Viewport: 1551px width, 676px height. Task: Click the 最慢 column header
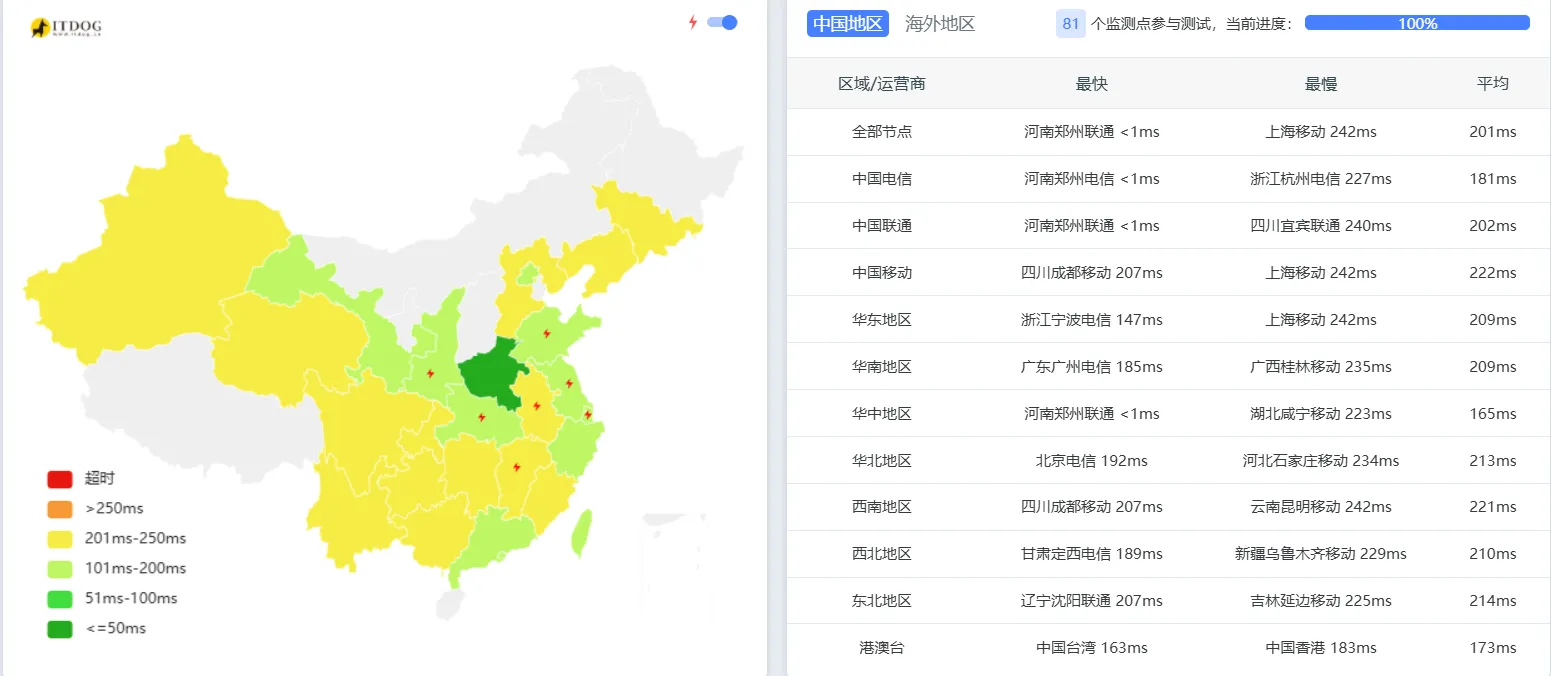1321,84
